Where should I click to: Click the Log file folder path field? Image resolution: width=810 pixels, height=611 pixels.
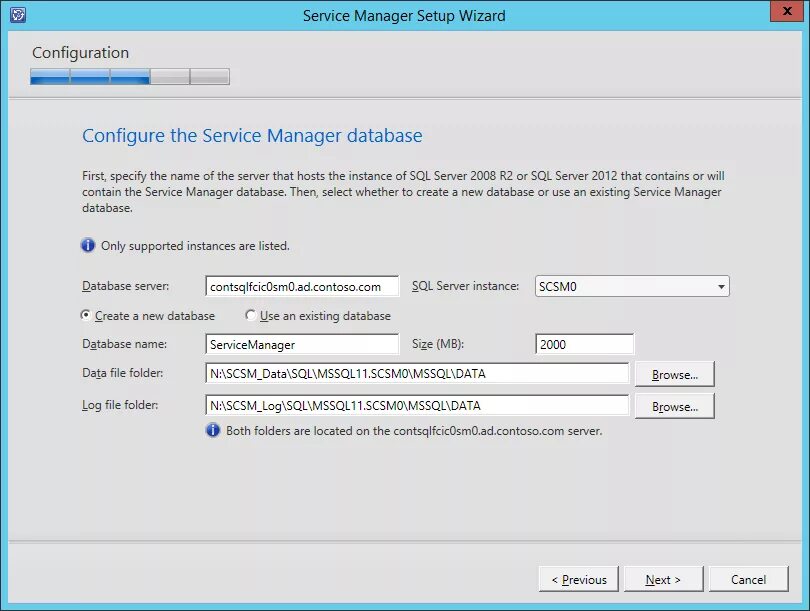pos(416,406)
